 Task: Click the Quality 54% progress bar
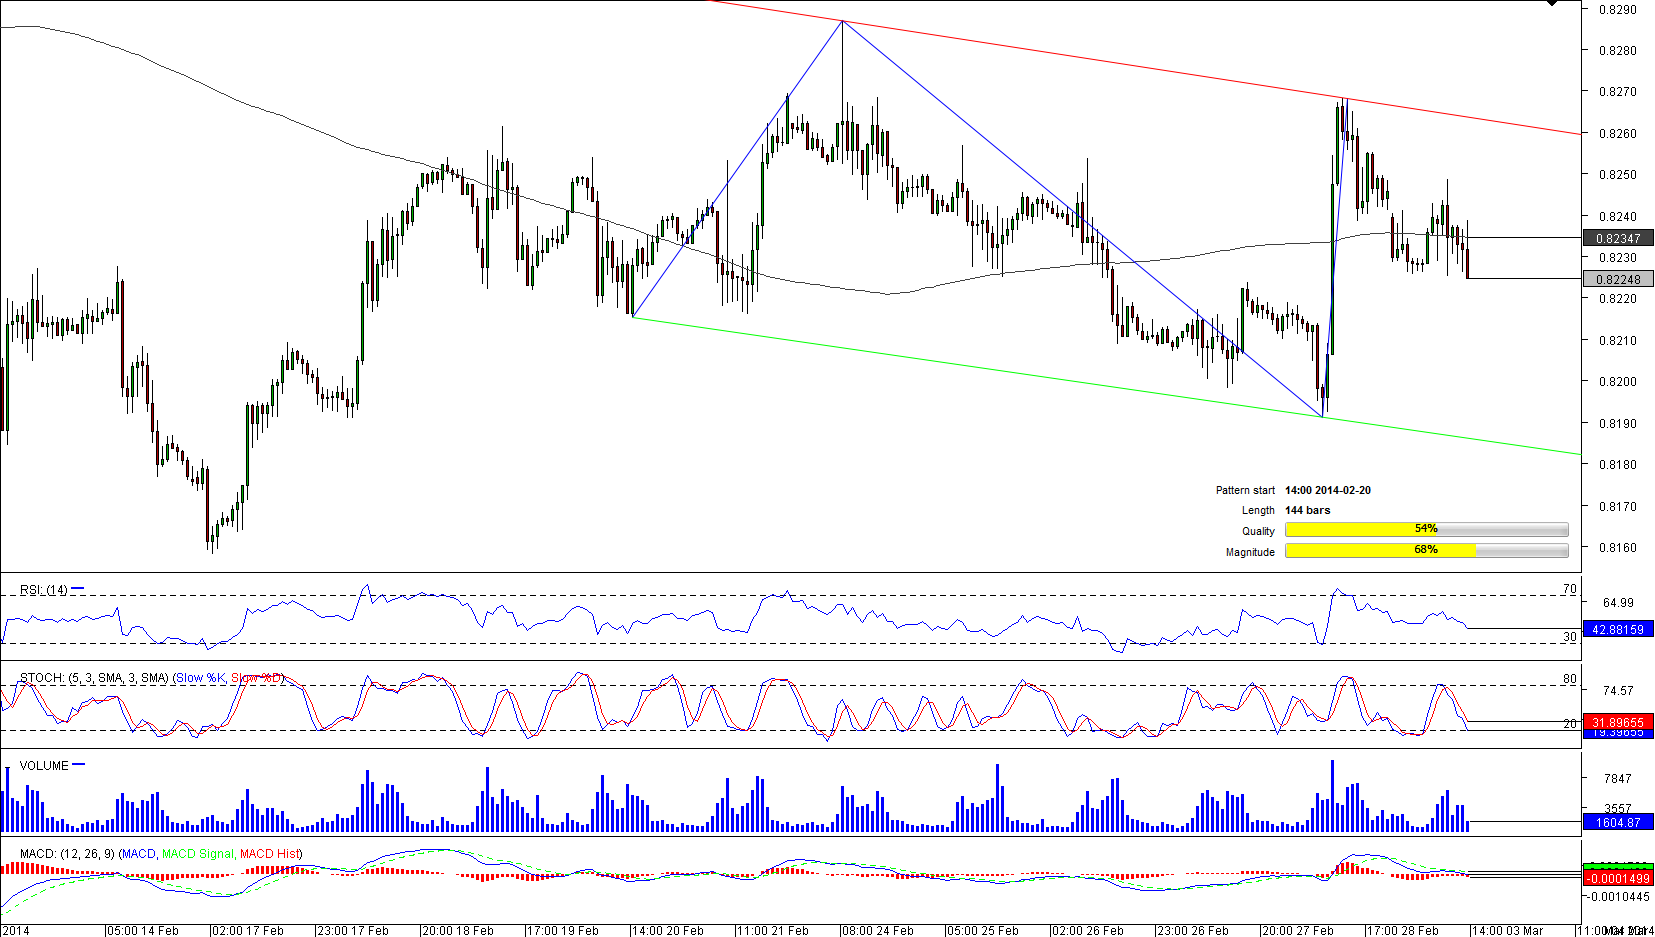tap(1426, 529)
